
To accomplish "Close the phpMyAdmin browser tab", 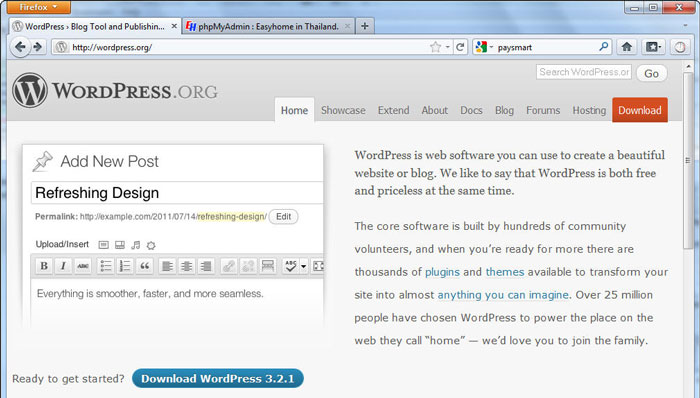I will (347, 26).
